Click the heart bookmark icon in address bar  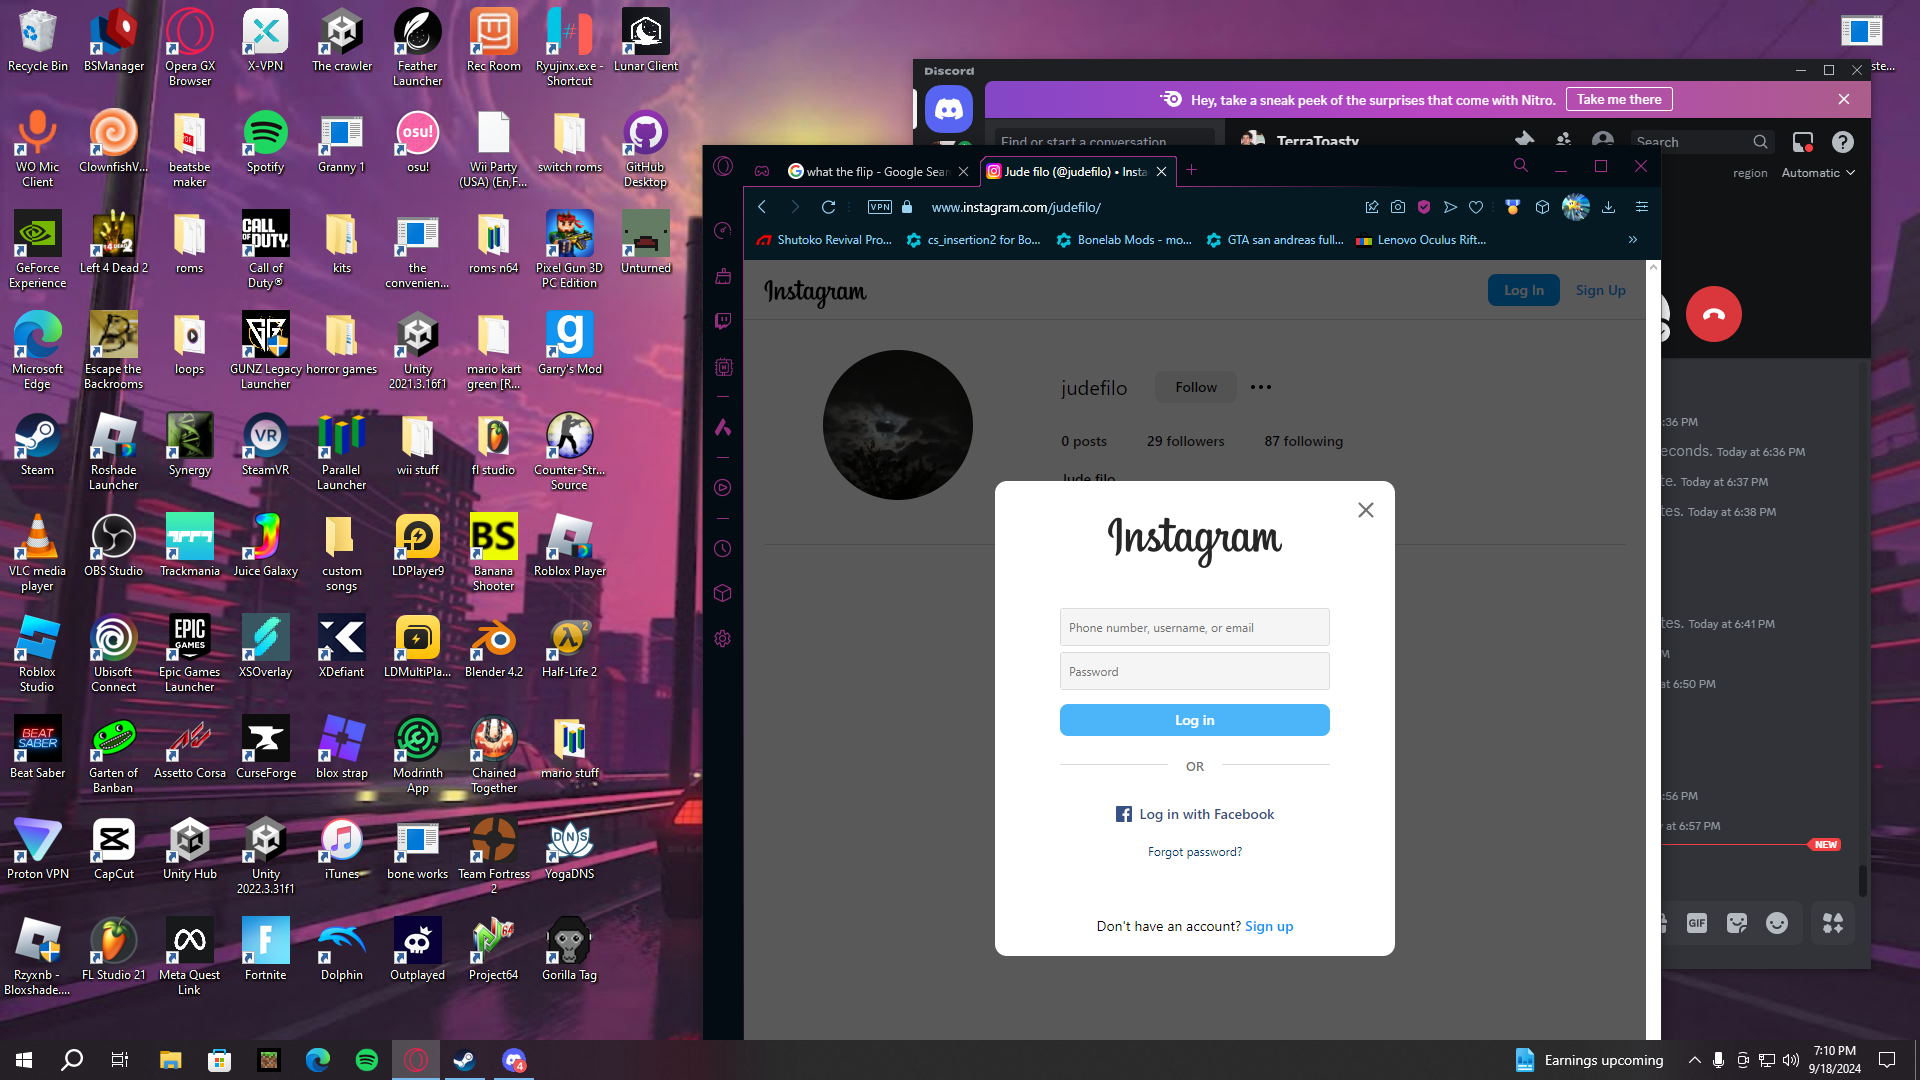tap(1476, 207)
